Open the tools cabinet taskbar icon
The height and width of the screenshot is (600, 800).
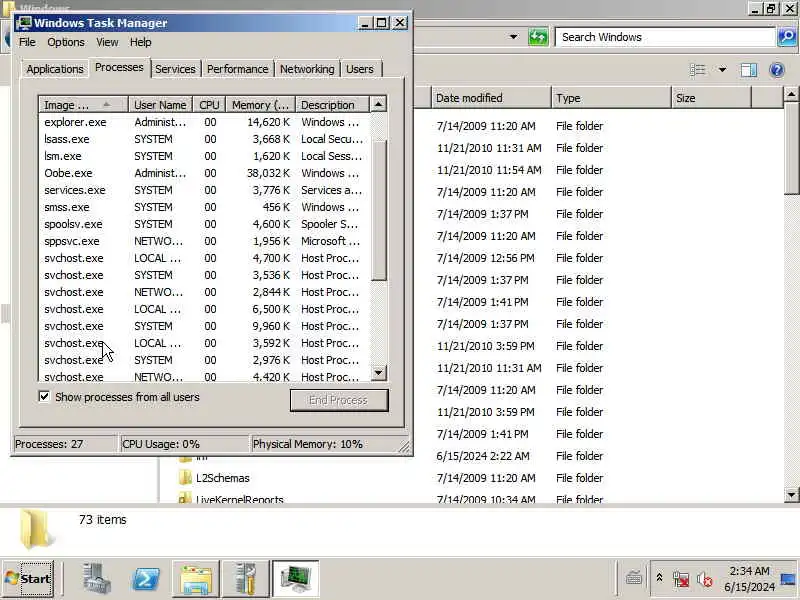coord(245,579)
